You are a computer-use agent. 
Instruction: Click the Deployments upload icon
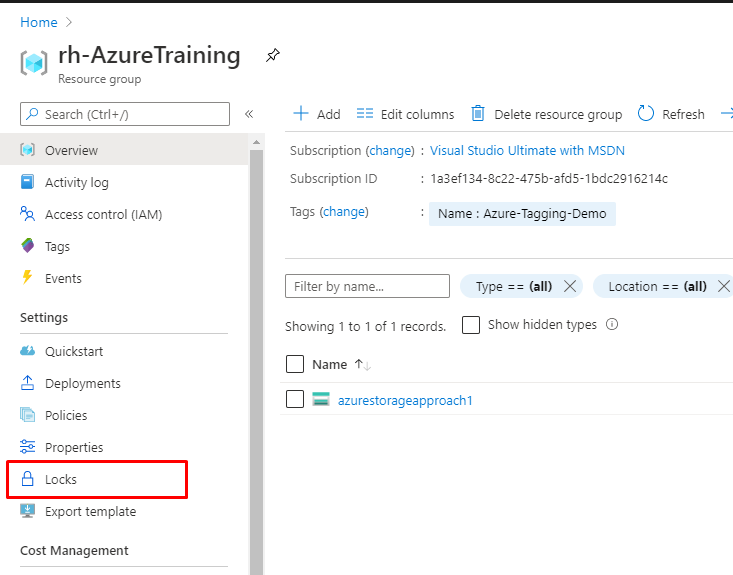28,383
